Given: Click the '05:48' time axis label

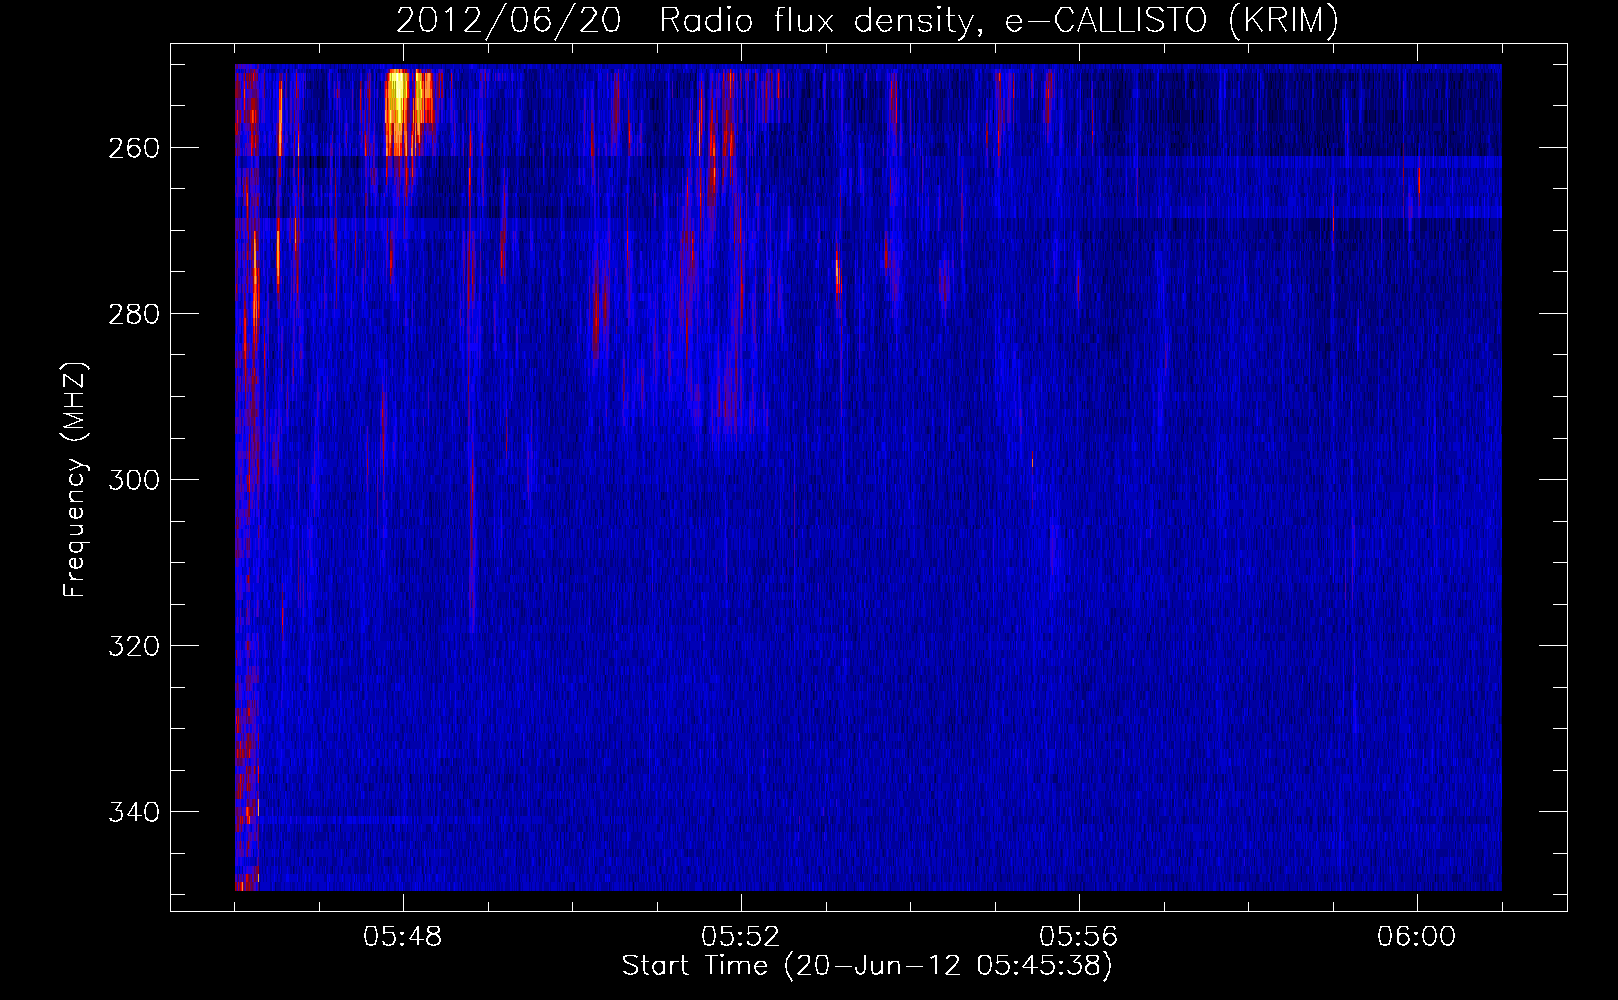Looking at the screenshot, I should click(x=403, y=937).
